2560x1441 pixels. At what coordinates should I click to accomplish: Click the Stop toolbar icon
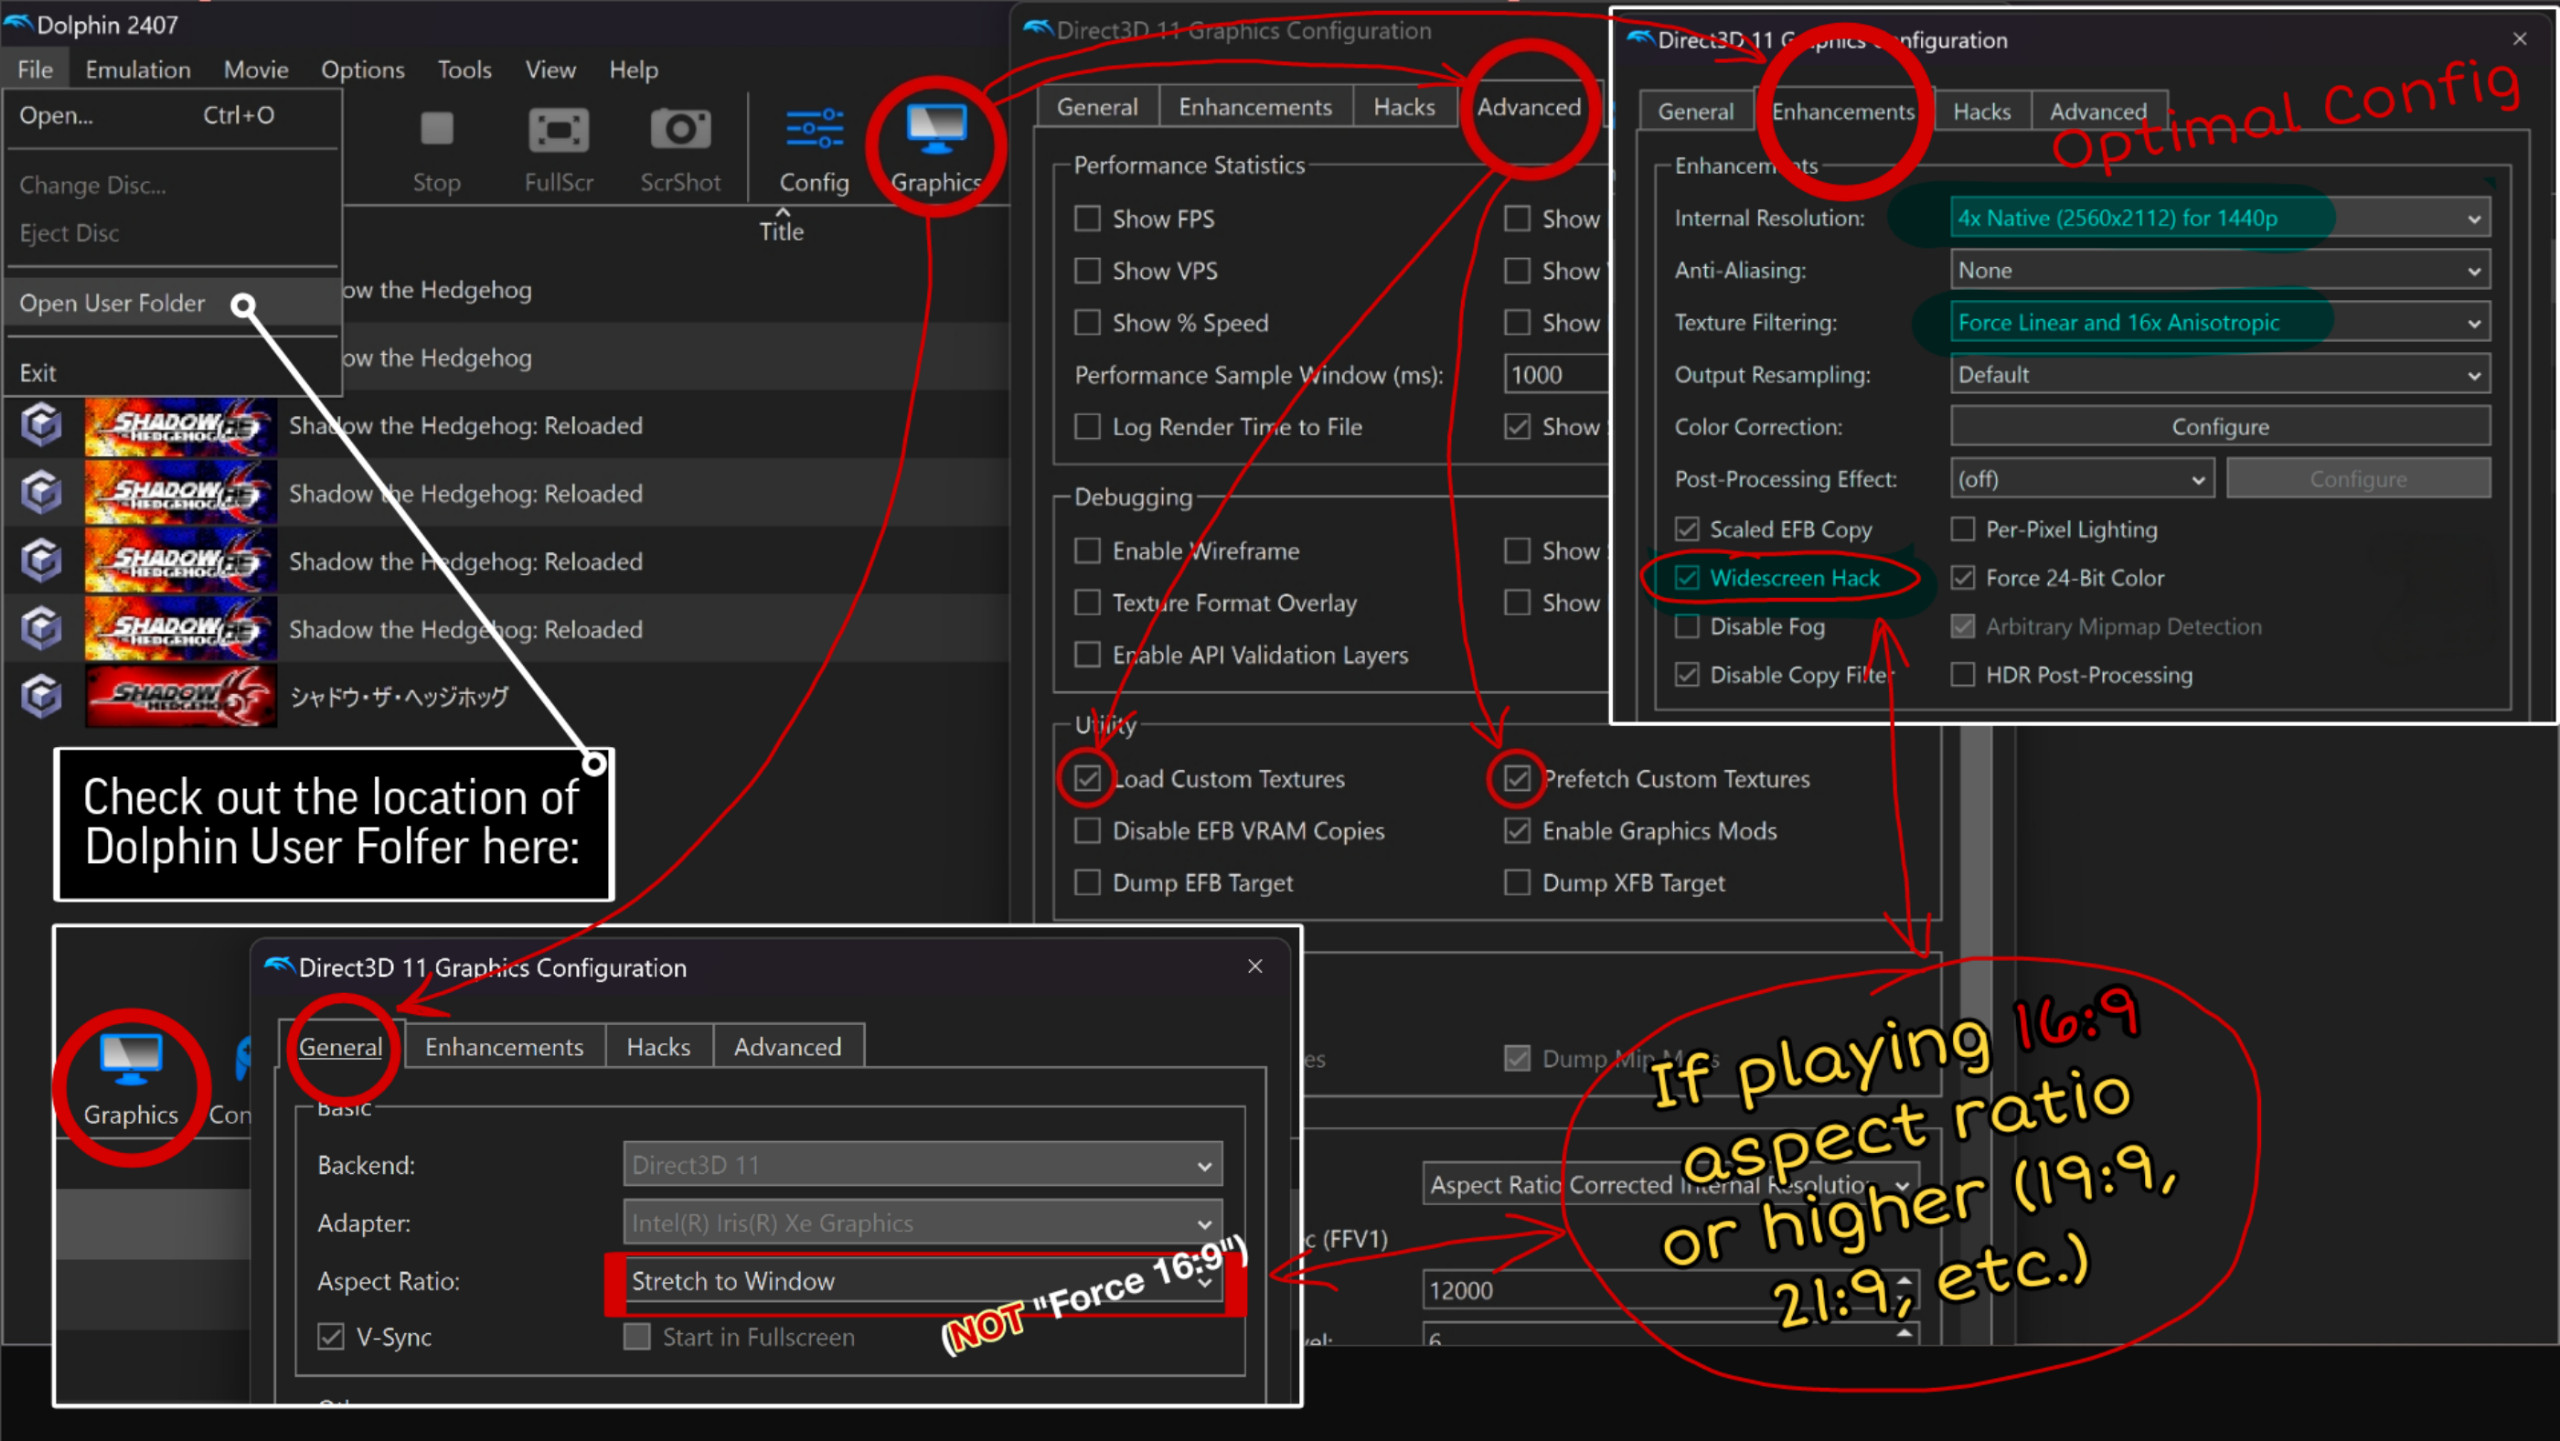point(437,130)
